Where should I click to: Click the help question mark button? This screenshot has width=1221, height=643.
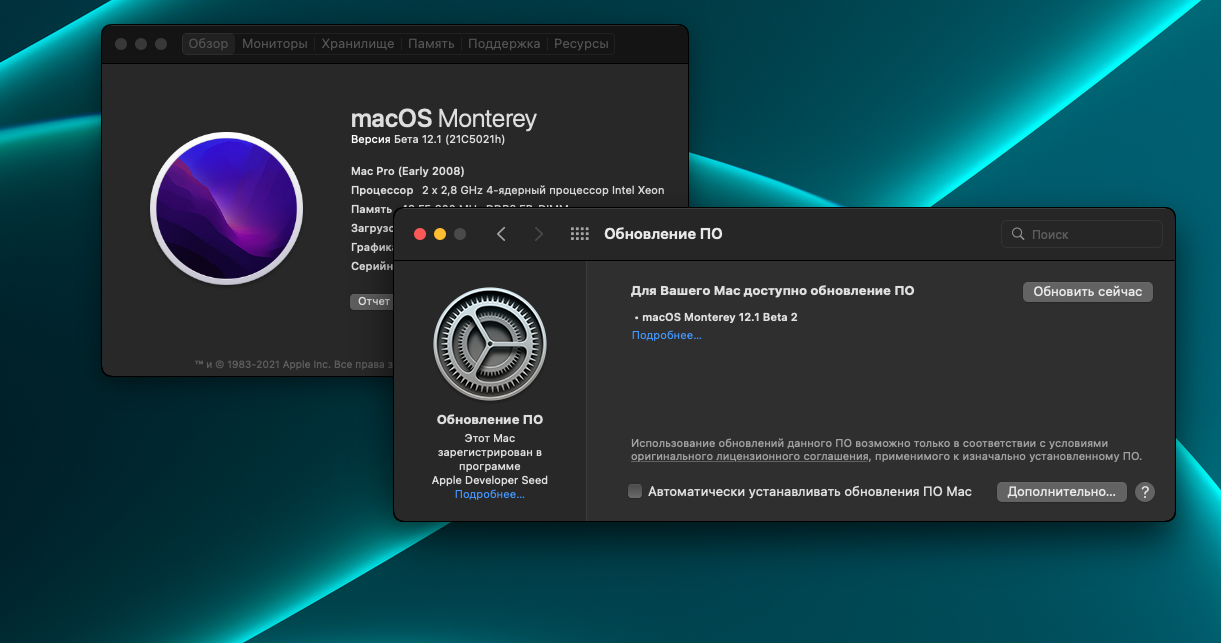pyautogui.click(x=1146, y=492)
